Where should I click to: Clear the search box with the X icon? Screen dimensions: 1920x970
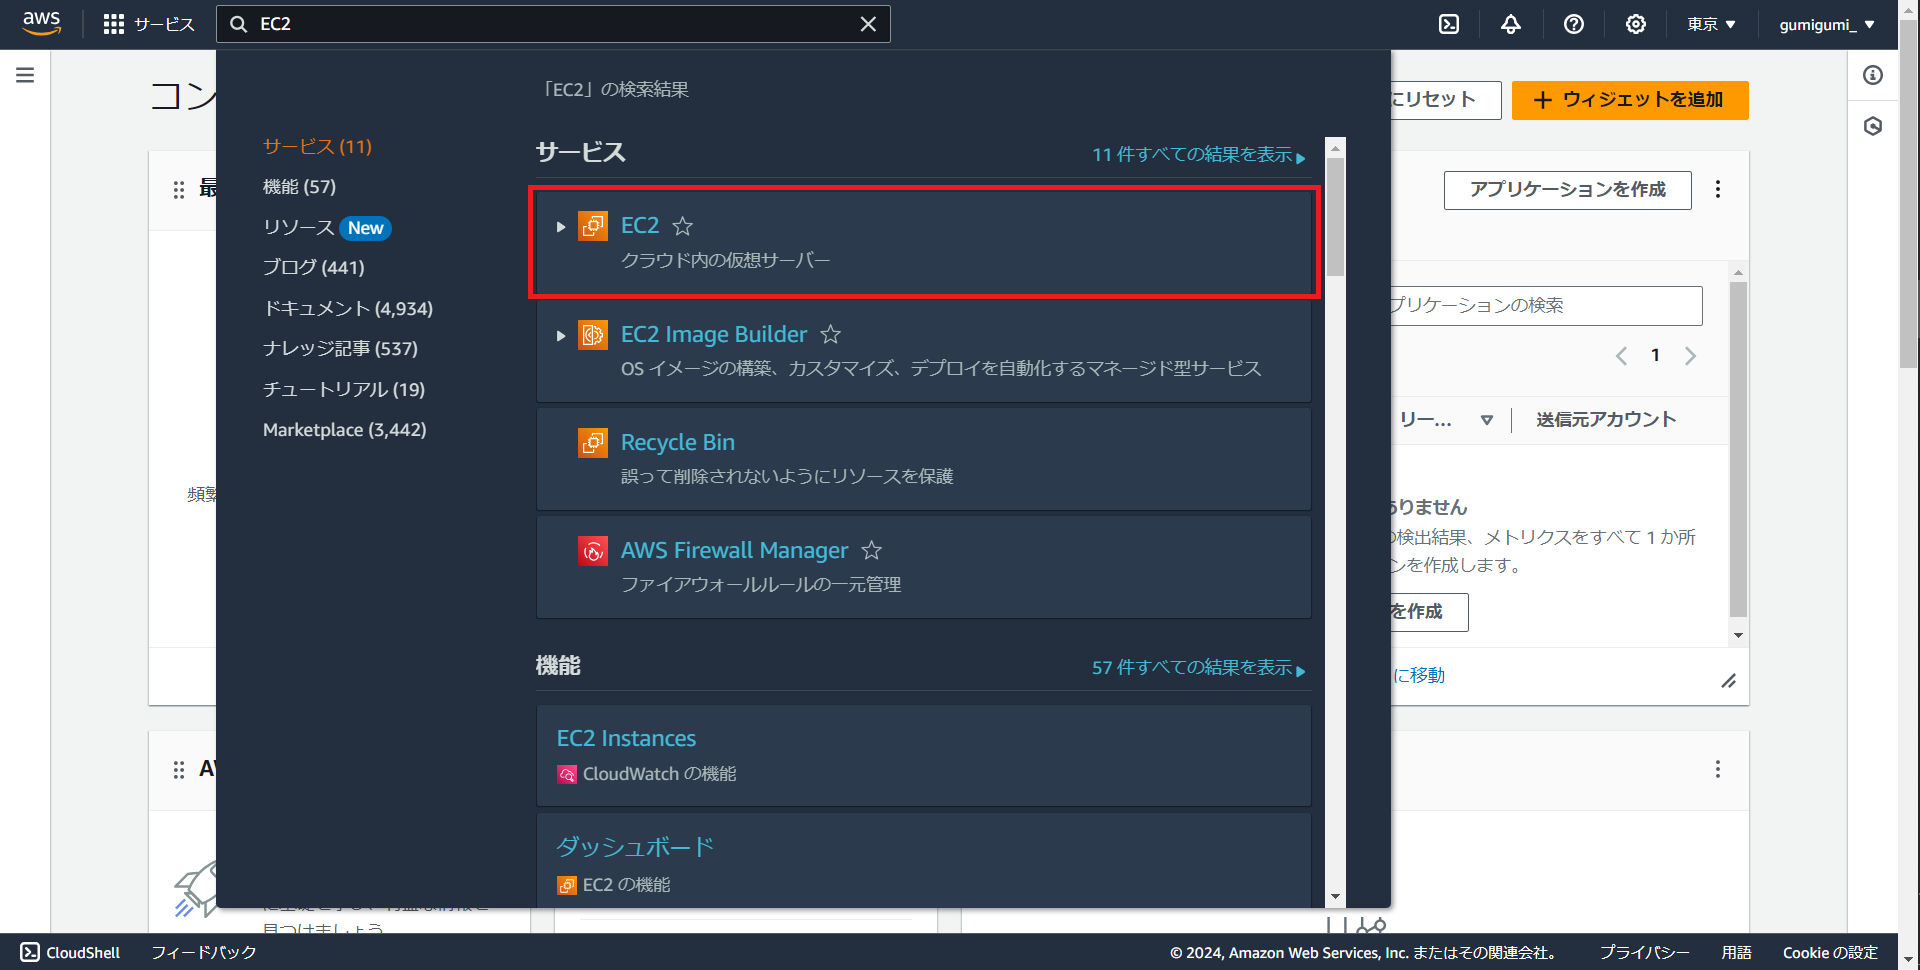868,23
